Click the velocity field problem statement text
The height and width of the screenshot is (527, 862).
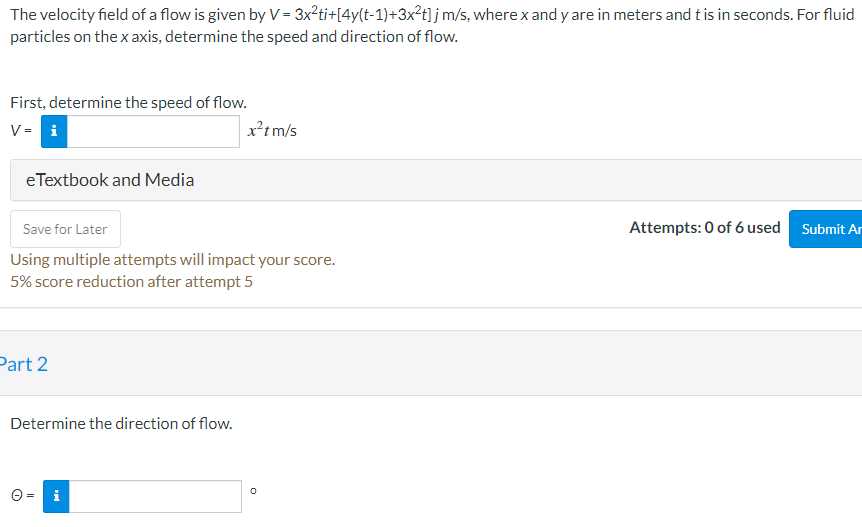point(432,25)
